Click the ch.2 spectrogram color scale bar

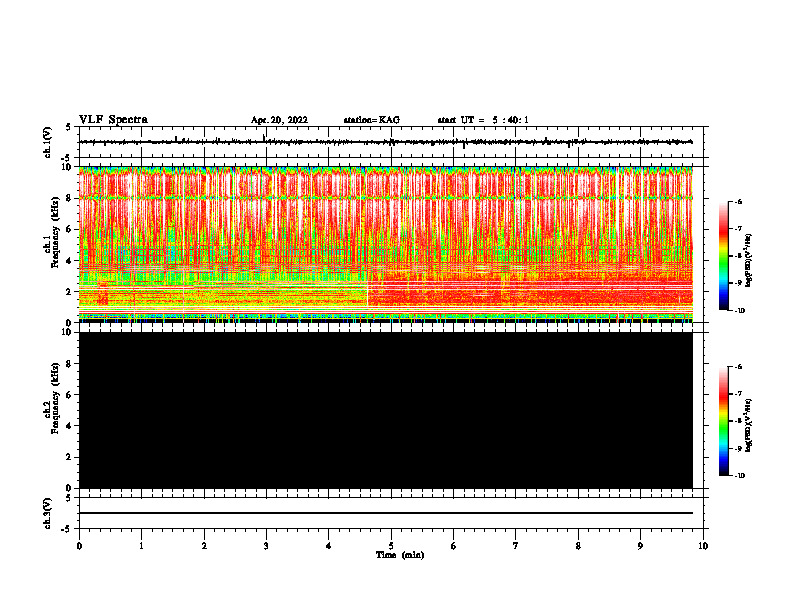pos(724,421)
